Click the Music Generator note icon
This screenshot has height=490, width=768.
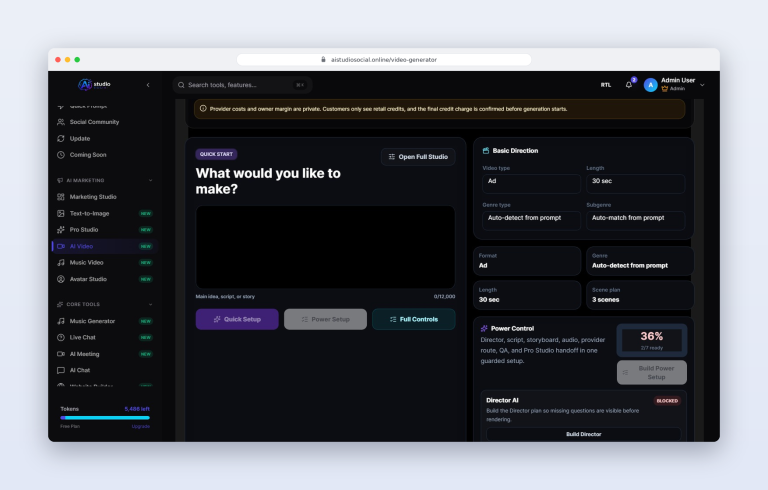point(61,321)
